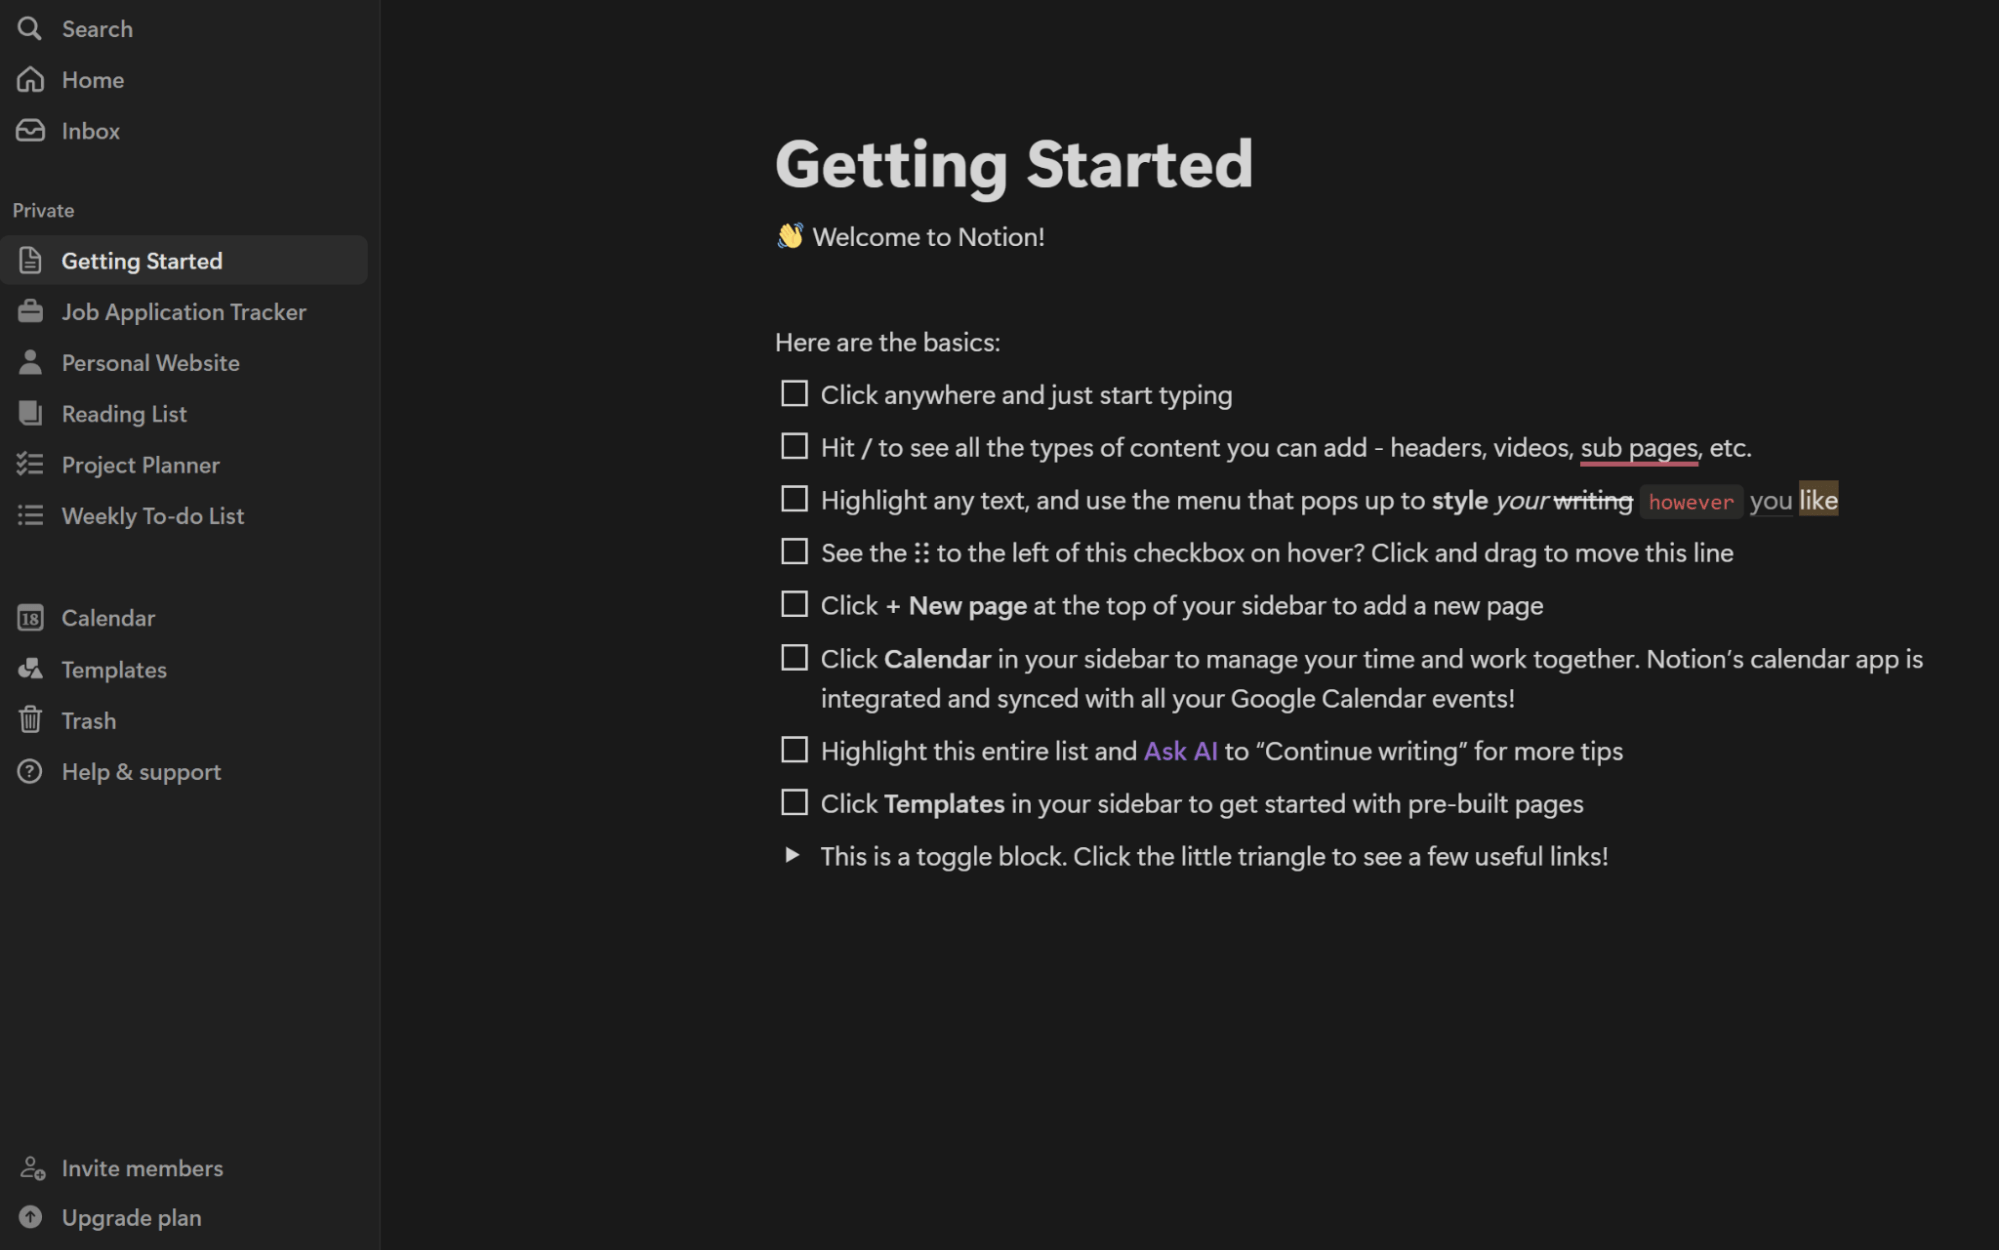Collapse the Private section header
1999x1251 pixels.
43,210
